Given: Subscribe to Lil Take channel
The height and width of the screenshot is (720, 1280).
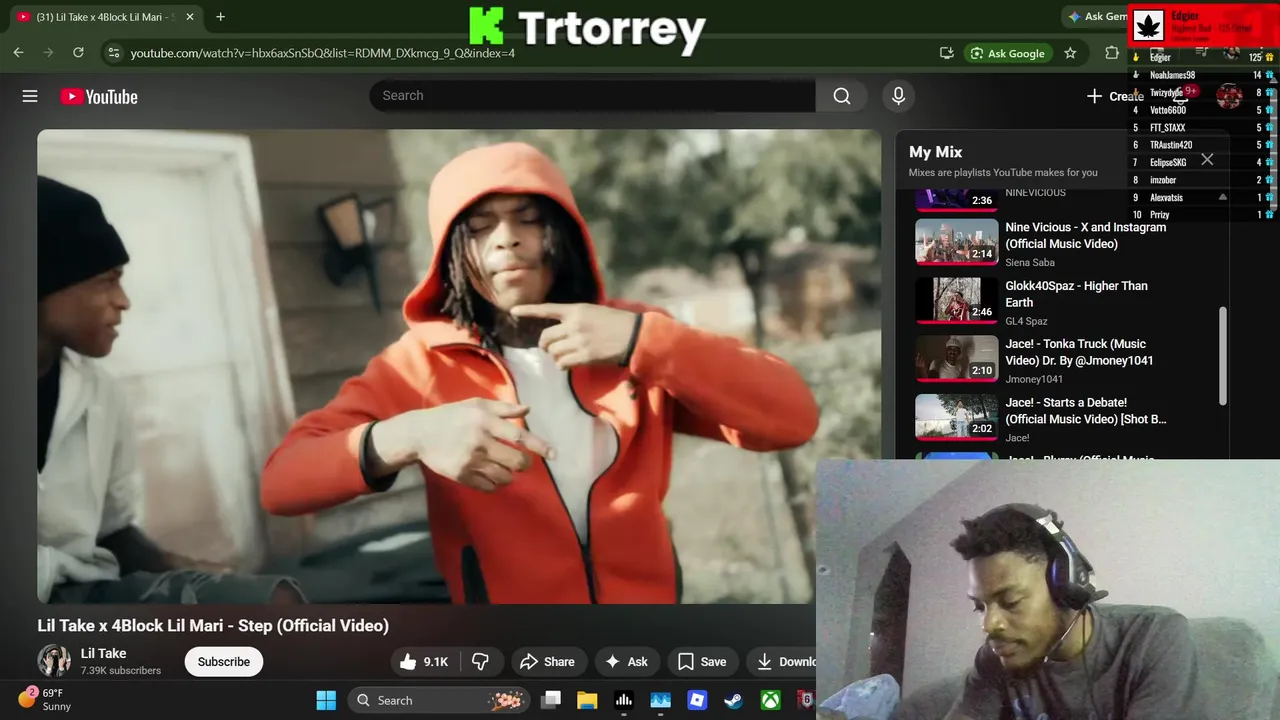Looking at the screenshot, I should [x=223, y=661].
